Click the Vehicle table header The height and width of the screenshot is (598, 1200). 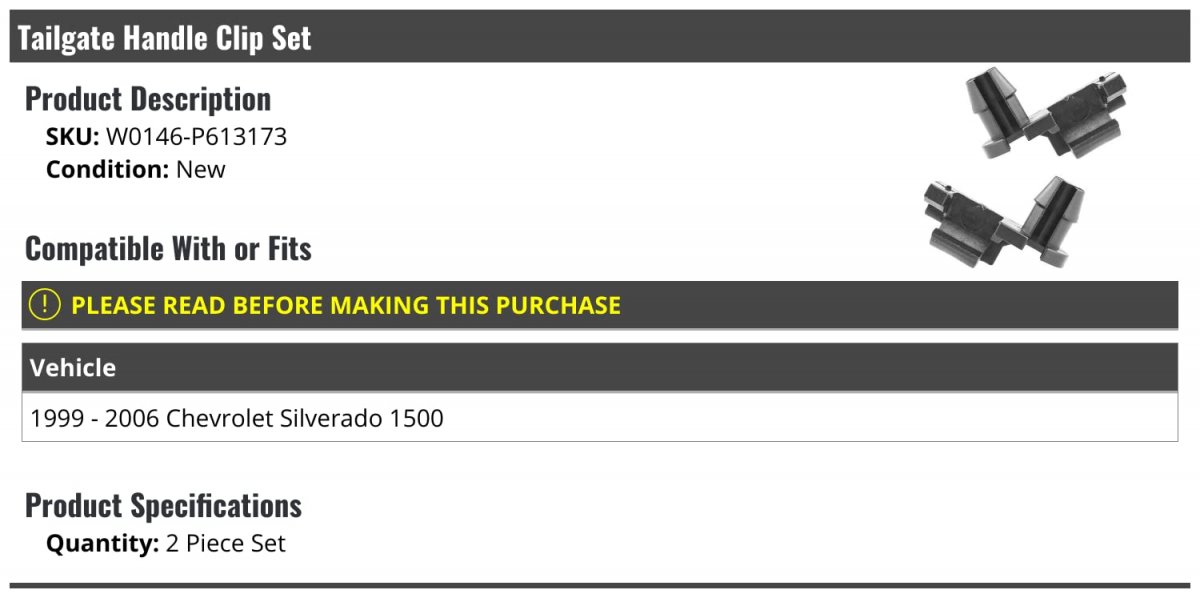(x=600, y=367)
